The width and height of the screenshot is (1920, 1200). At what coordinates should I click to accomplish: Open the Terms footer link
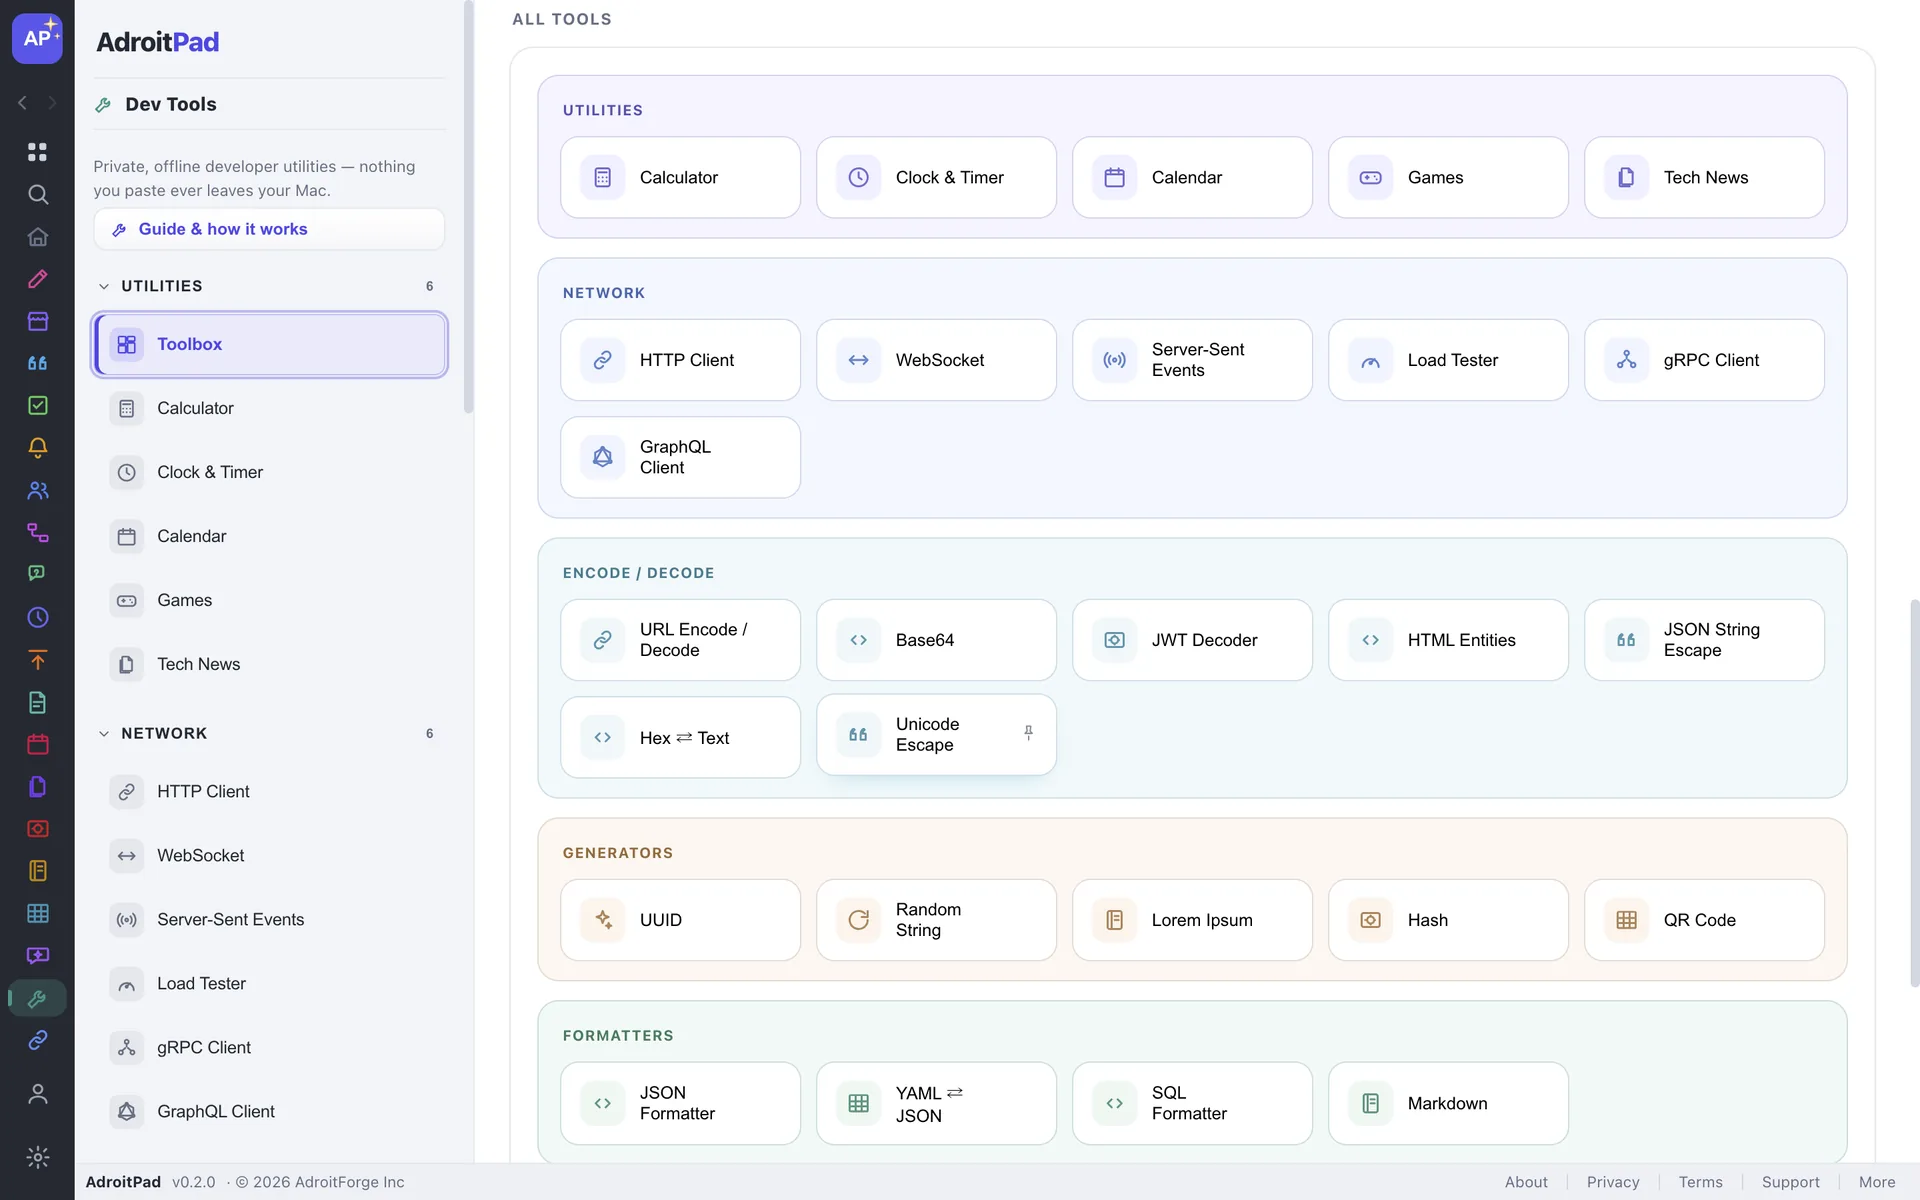tap(1700, 1182)
